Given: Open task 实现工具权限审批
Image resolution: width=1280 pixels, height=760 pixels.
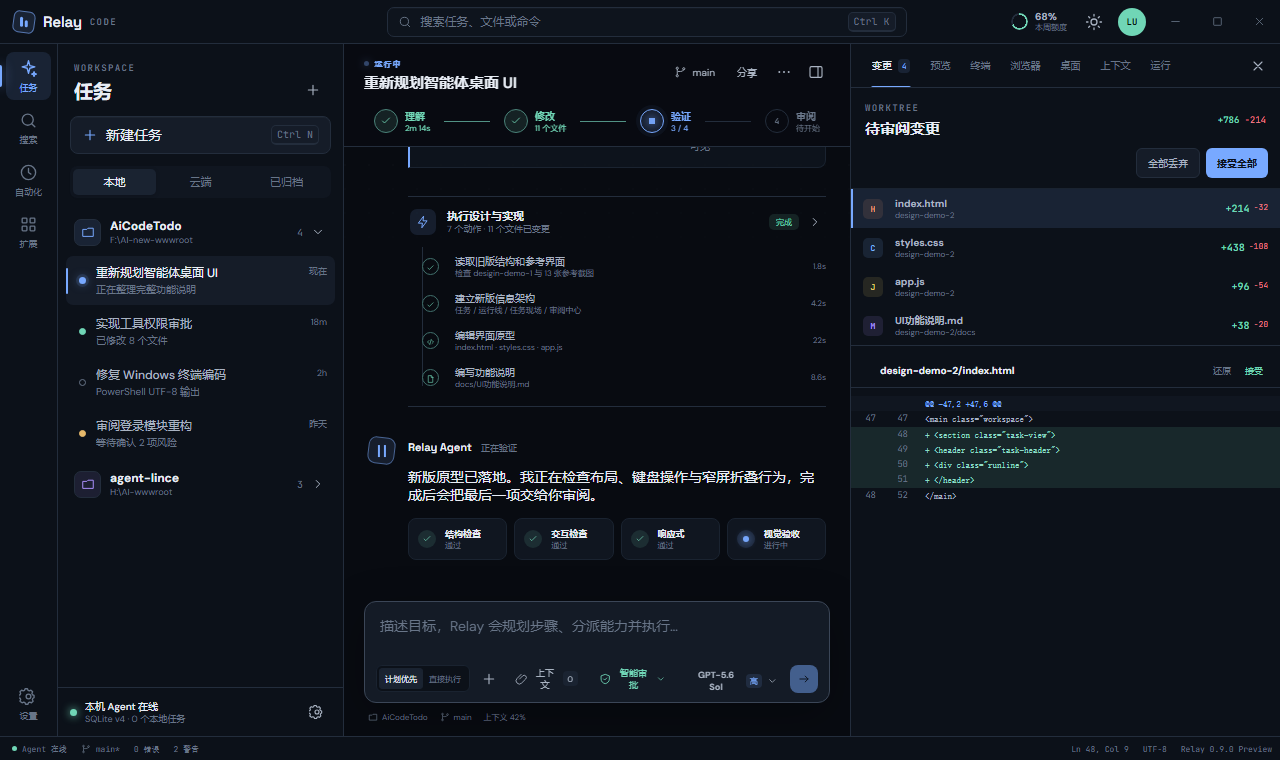Looking at the screenshot, I should tap(200, 331).
